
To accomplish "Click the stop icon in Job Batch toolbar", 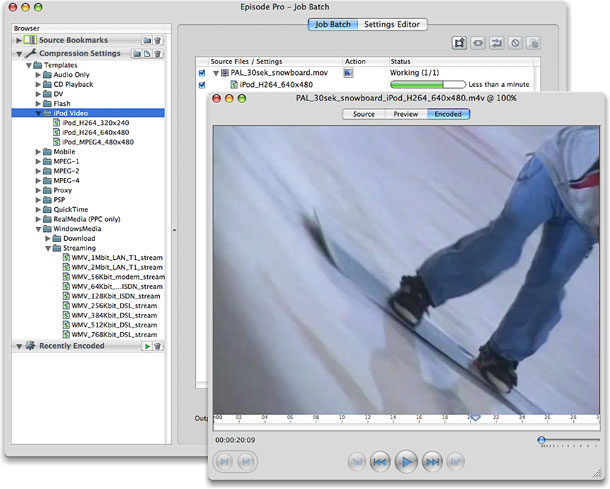I will 515,43.
